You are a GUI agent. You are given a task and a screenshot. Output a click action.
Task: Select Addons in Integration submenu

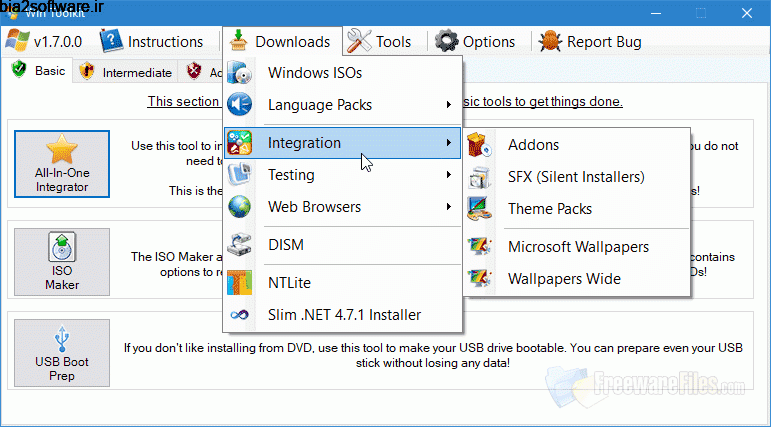(576, 145)
